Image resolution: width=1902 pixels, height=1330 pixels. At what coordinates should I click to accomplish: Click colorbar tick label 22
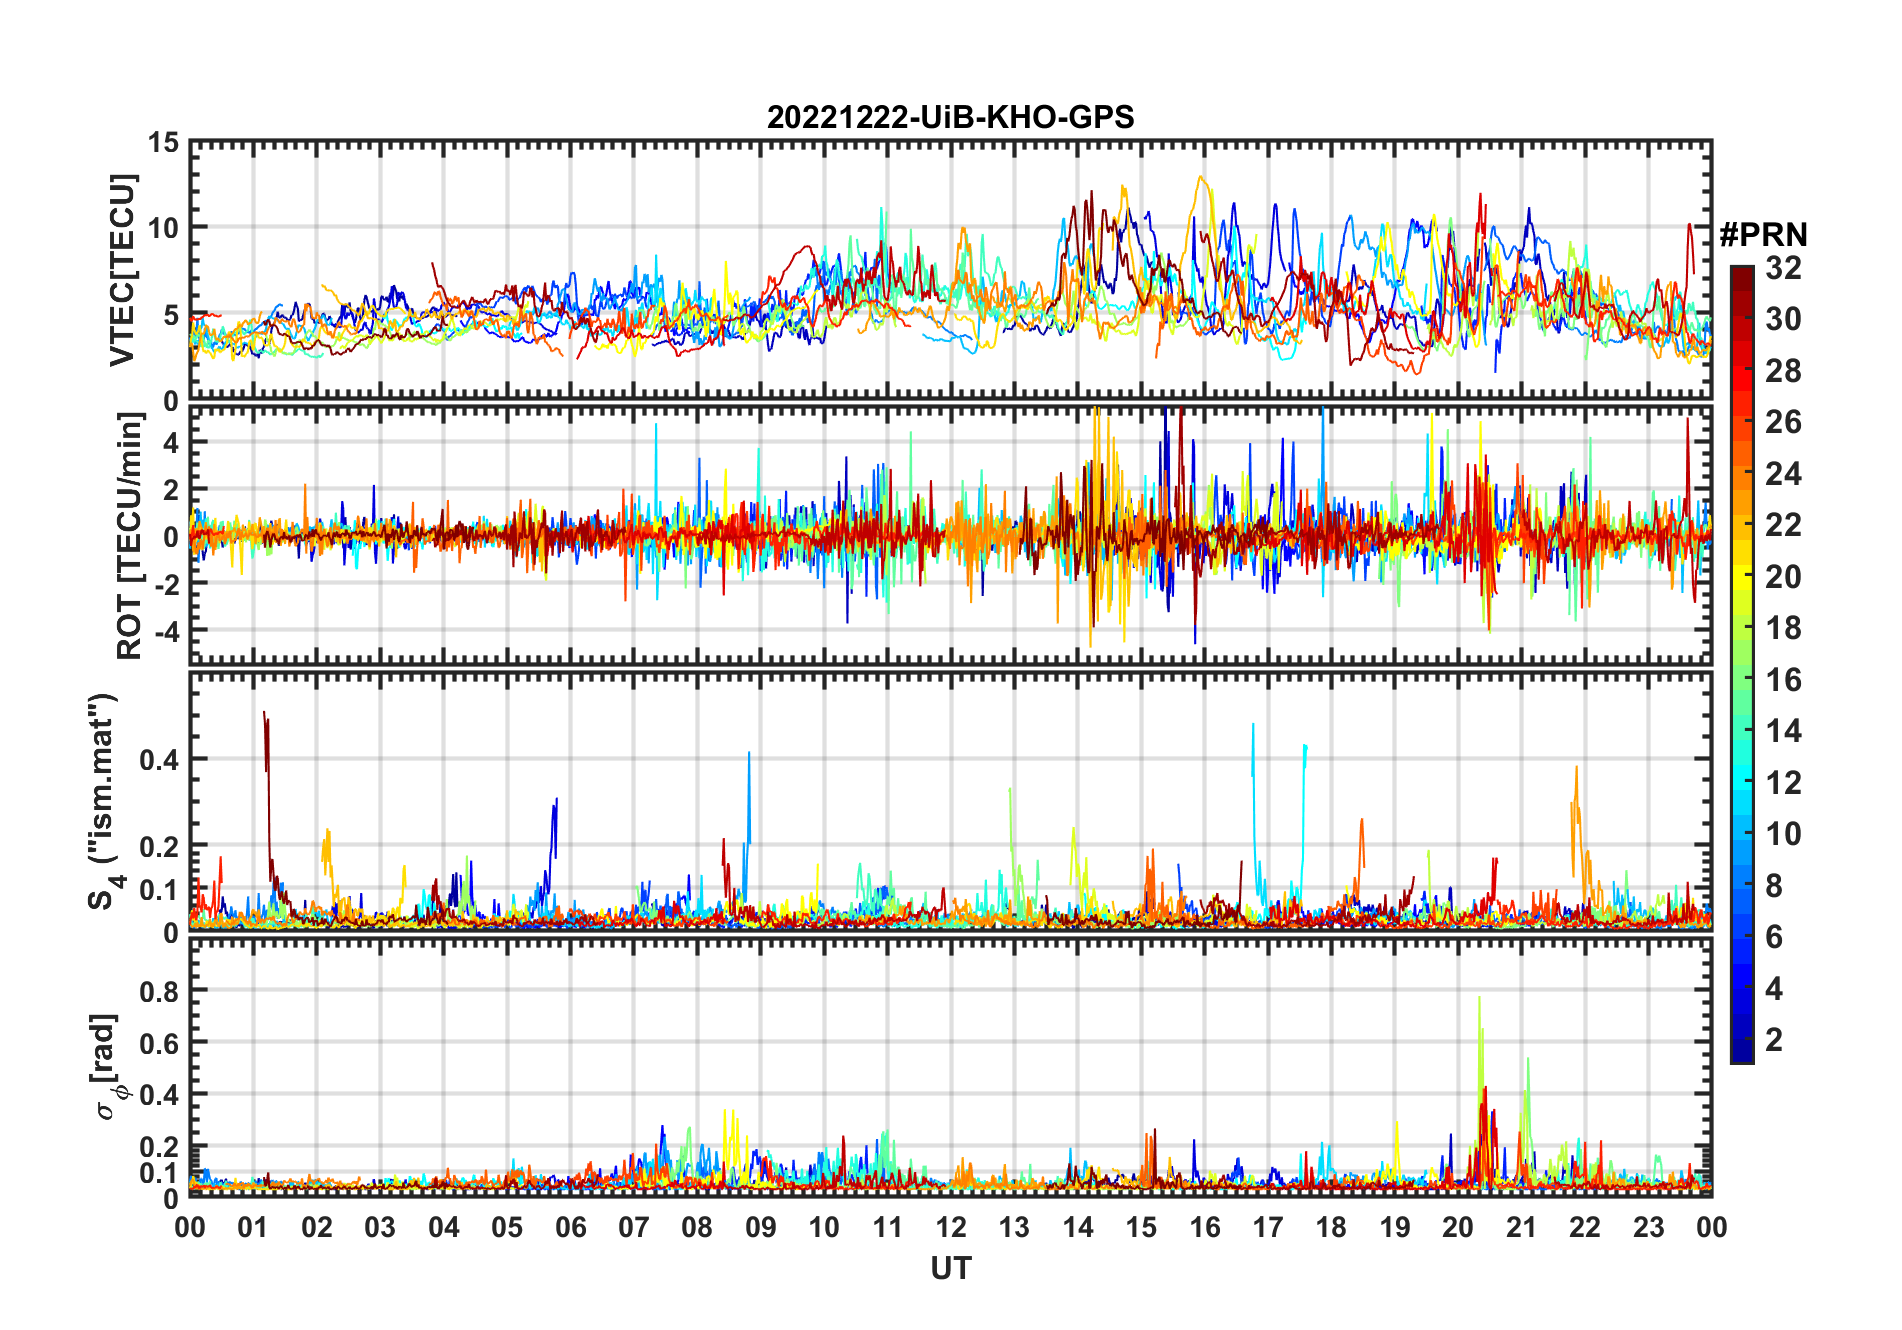coord(1783,524)
